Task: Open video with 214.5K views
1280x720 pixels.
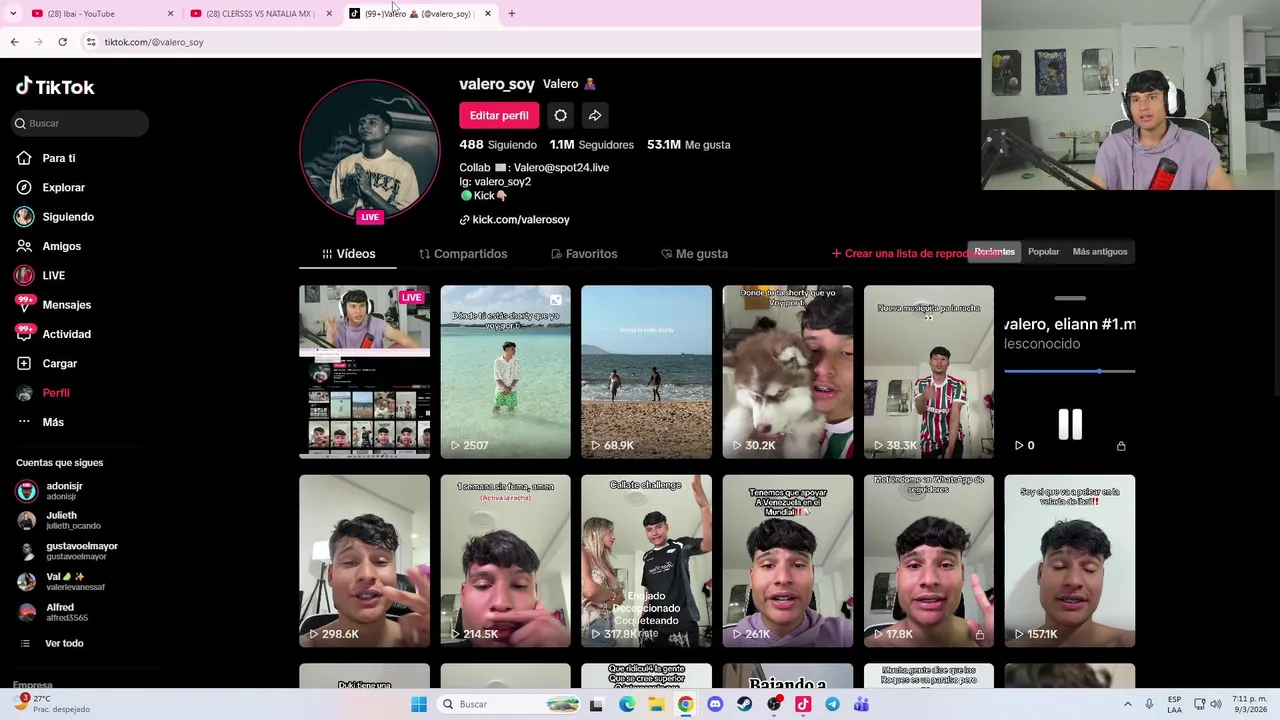Action: point(505,561)
